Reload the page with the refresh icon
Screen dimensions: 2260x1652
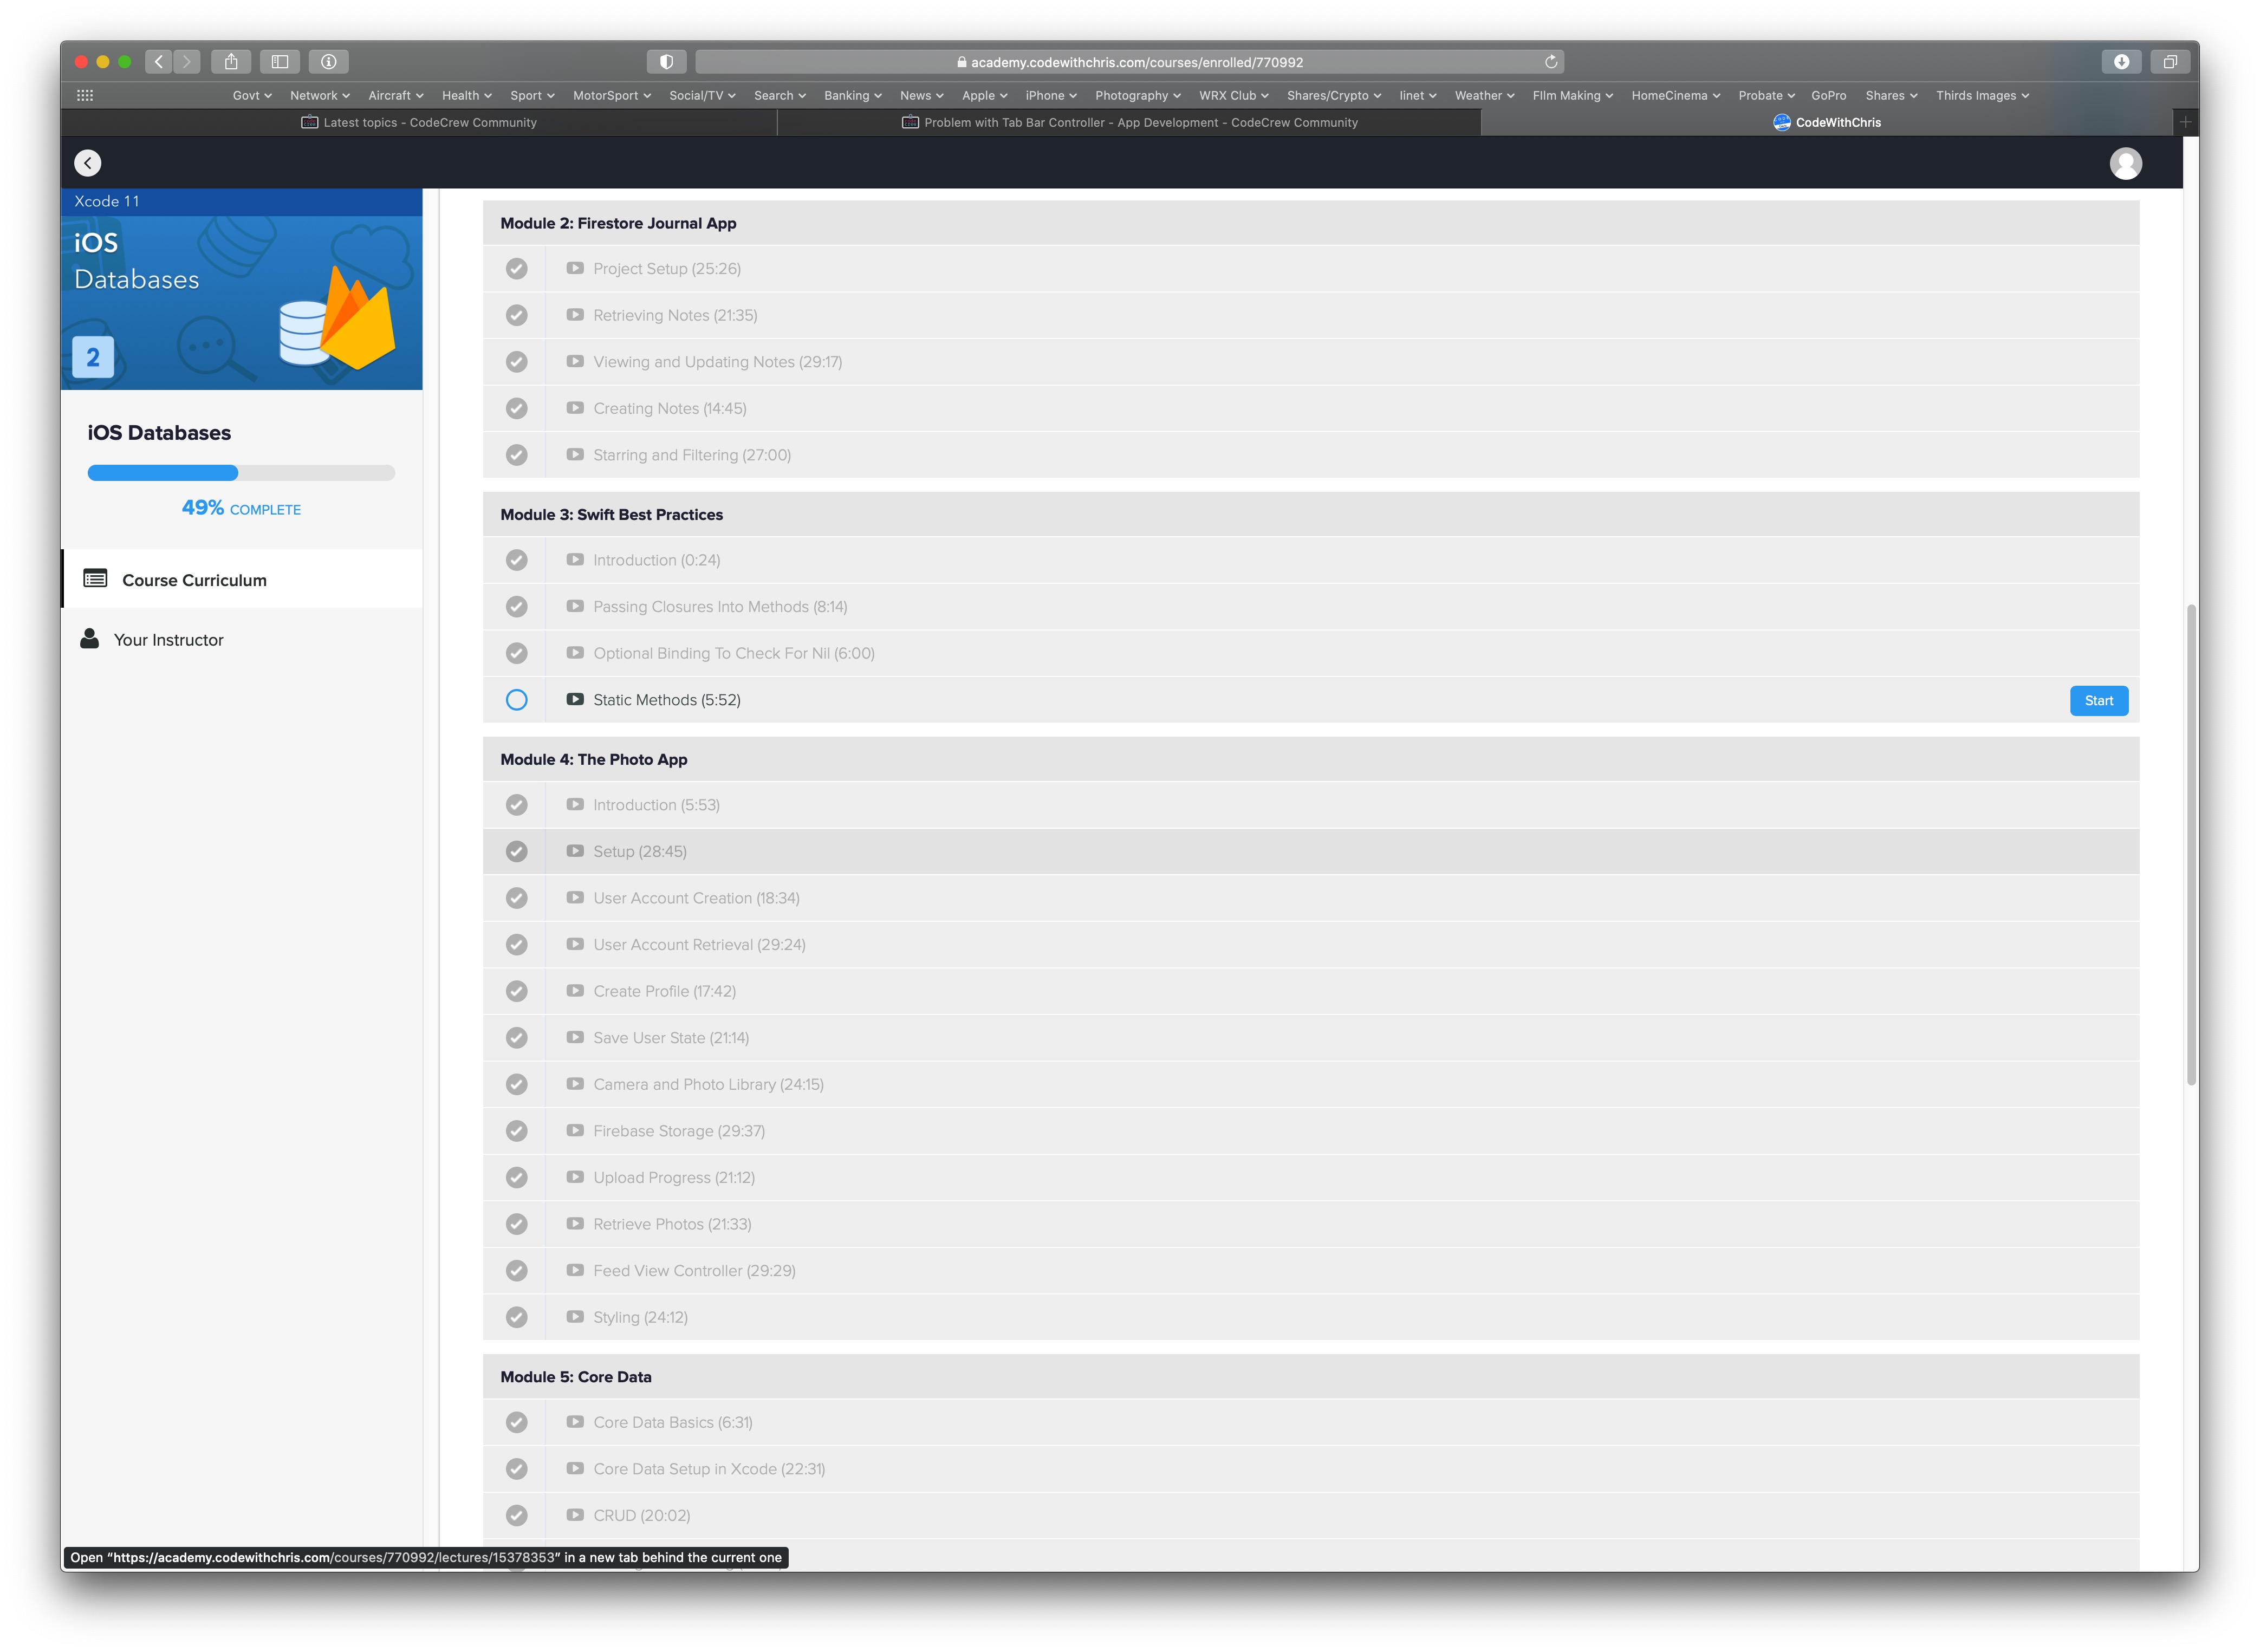(x=1551, y=62)
